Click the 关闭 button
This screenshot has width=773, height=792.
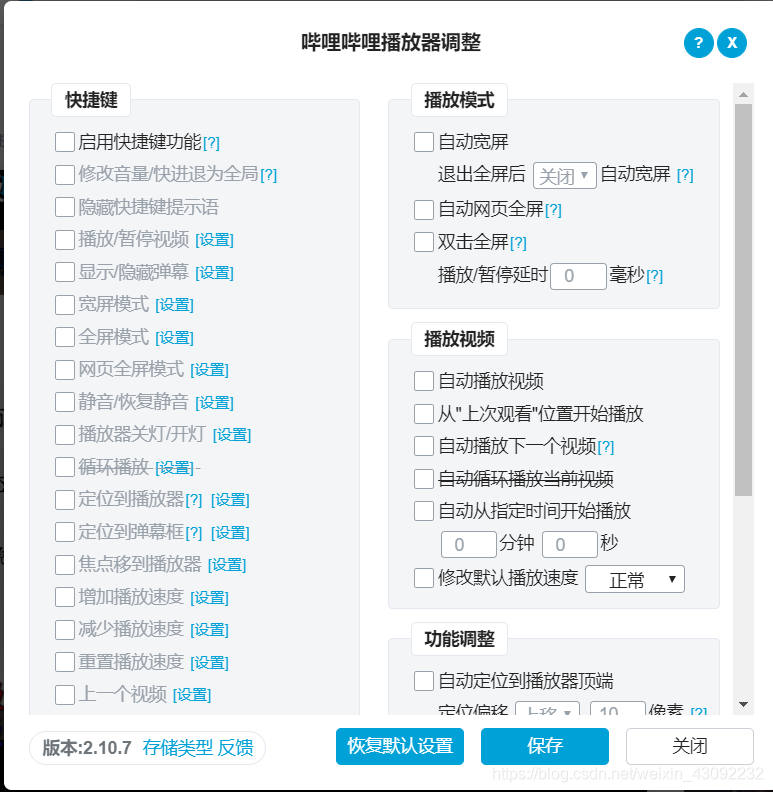click(690, 747)
